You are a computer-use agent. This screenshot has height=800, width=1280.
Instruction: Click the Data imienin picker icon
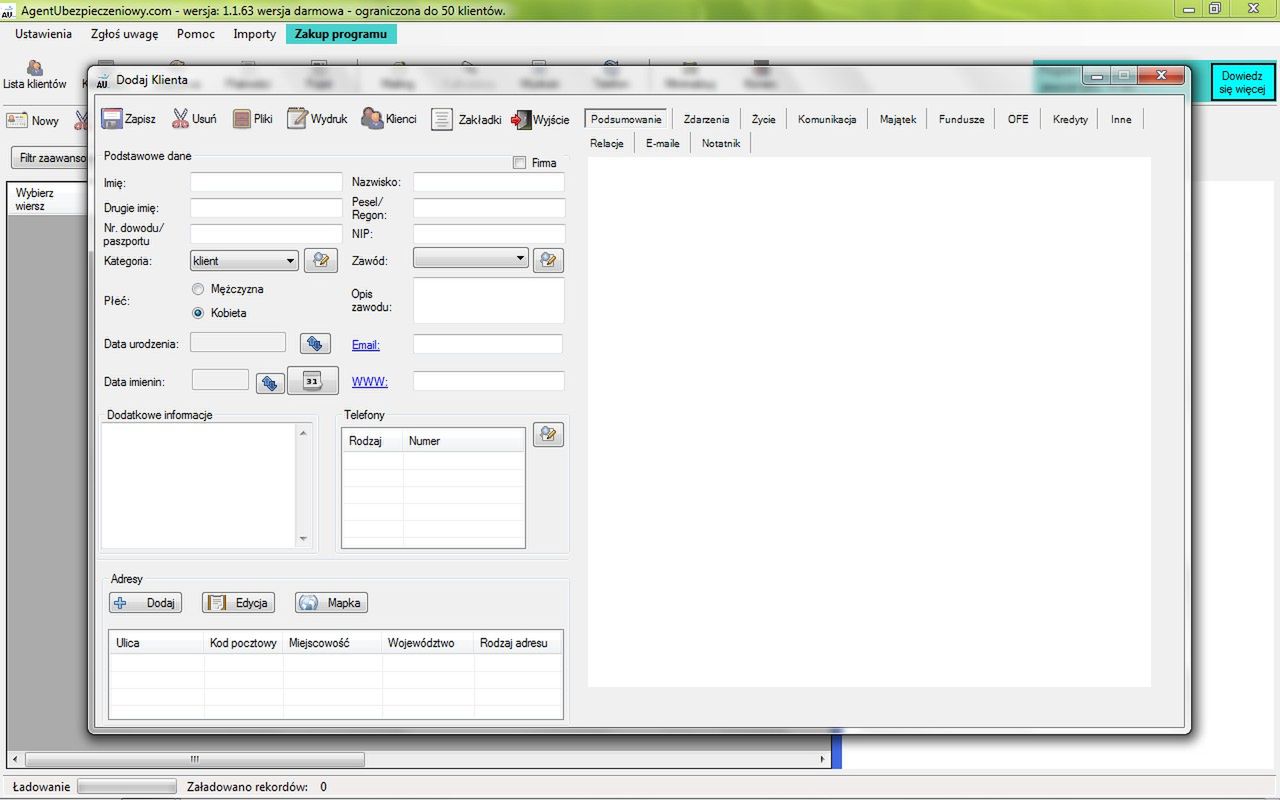(270, 383)
